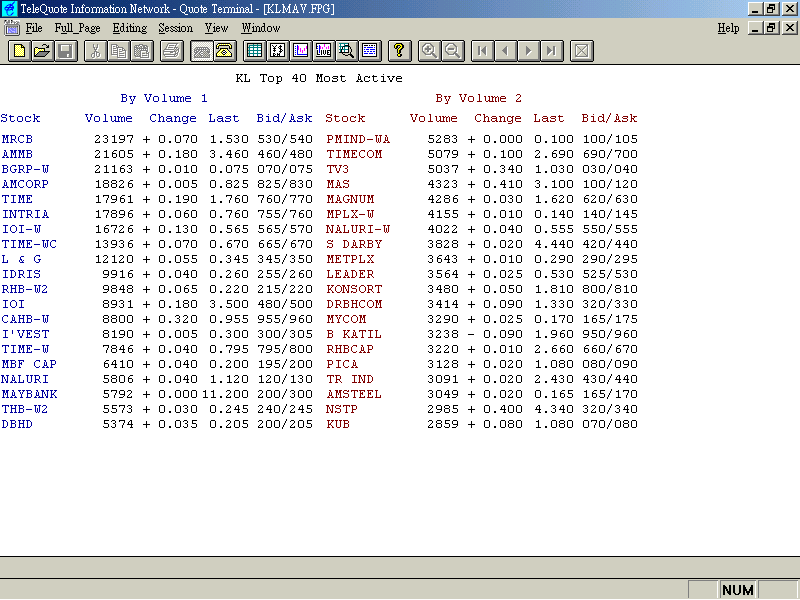The height and width of the screenshot is (600, 800).
Task: Go to the next page arrow
Action: [x=528, y=51]
